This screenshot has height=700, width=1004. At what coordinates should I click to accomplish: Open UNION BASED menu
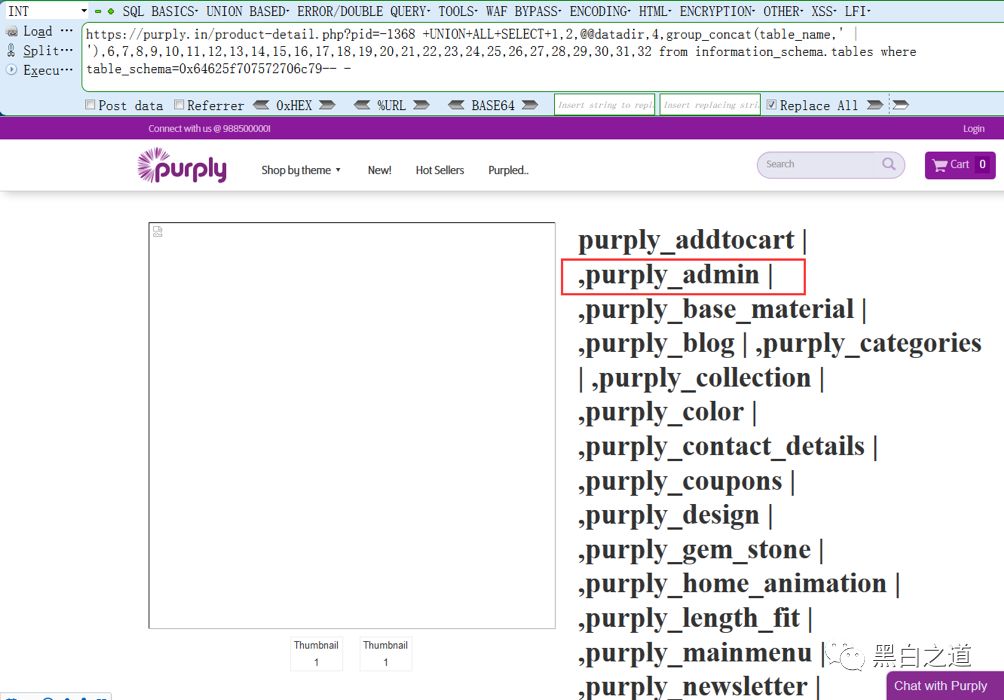tap(248, 12)
